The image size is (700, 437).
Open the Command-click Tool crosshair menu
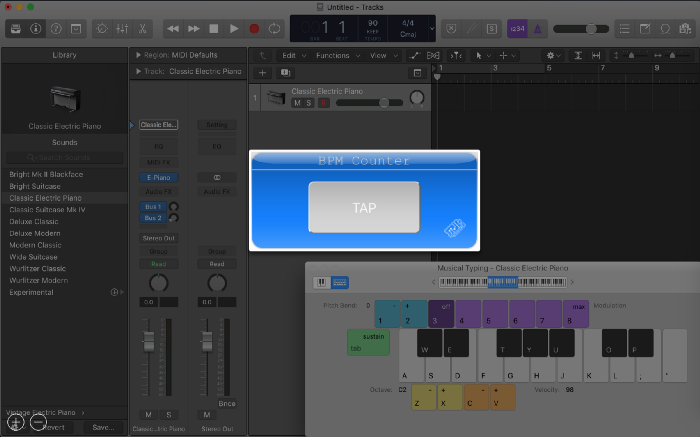click(508, 55)
